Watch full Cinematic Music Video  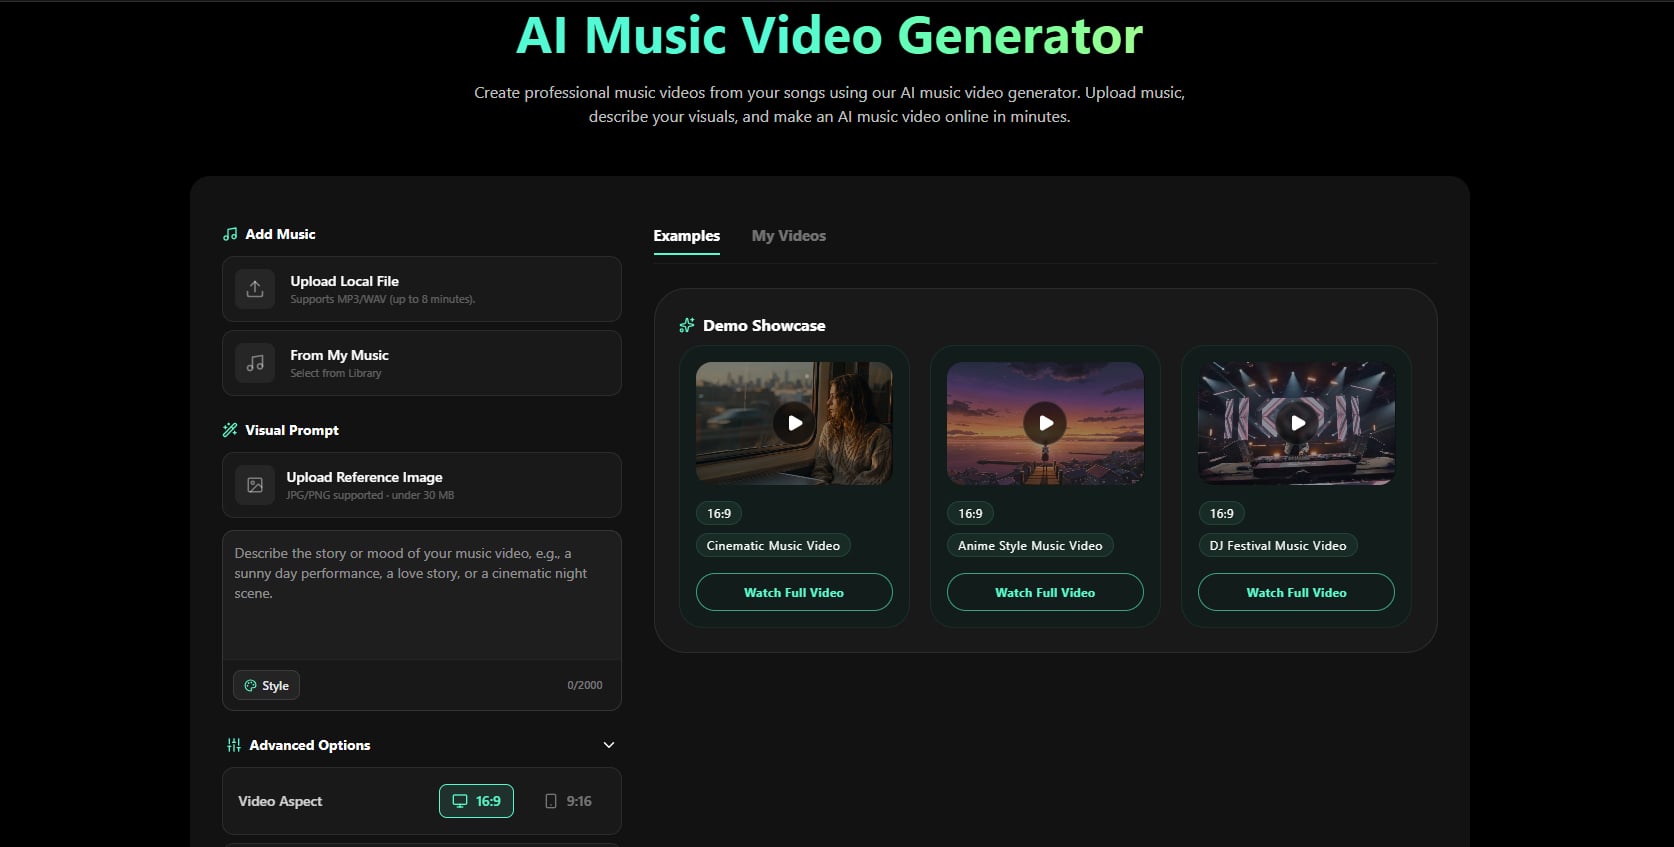tap(794, 592)
